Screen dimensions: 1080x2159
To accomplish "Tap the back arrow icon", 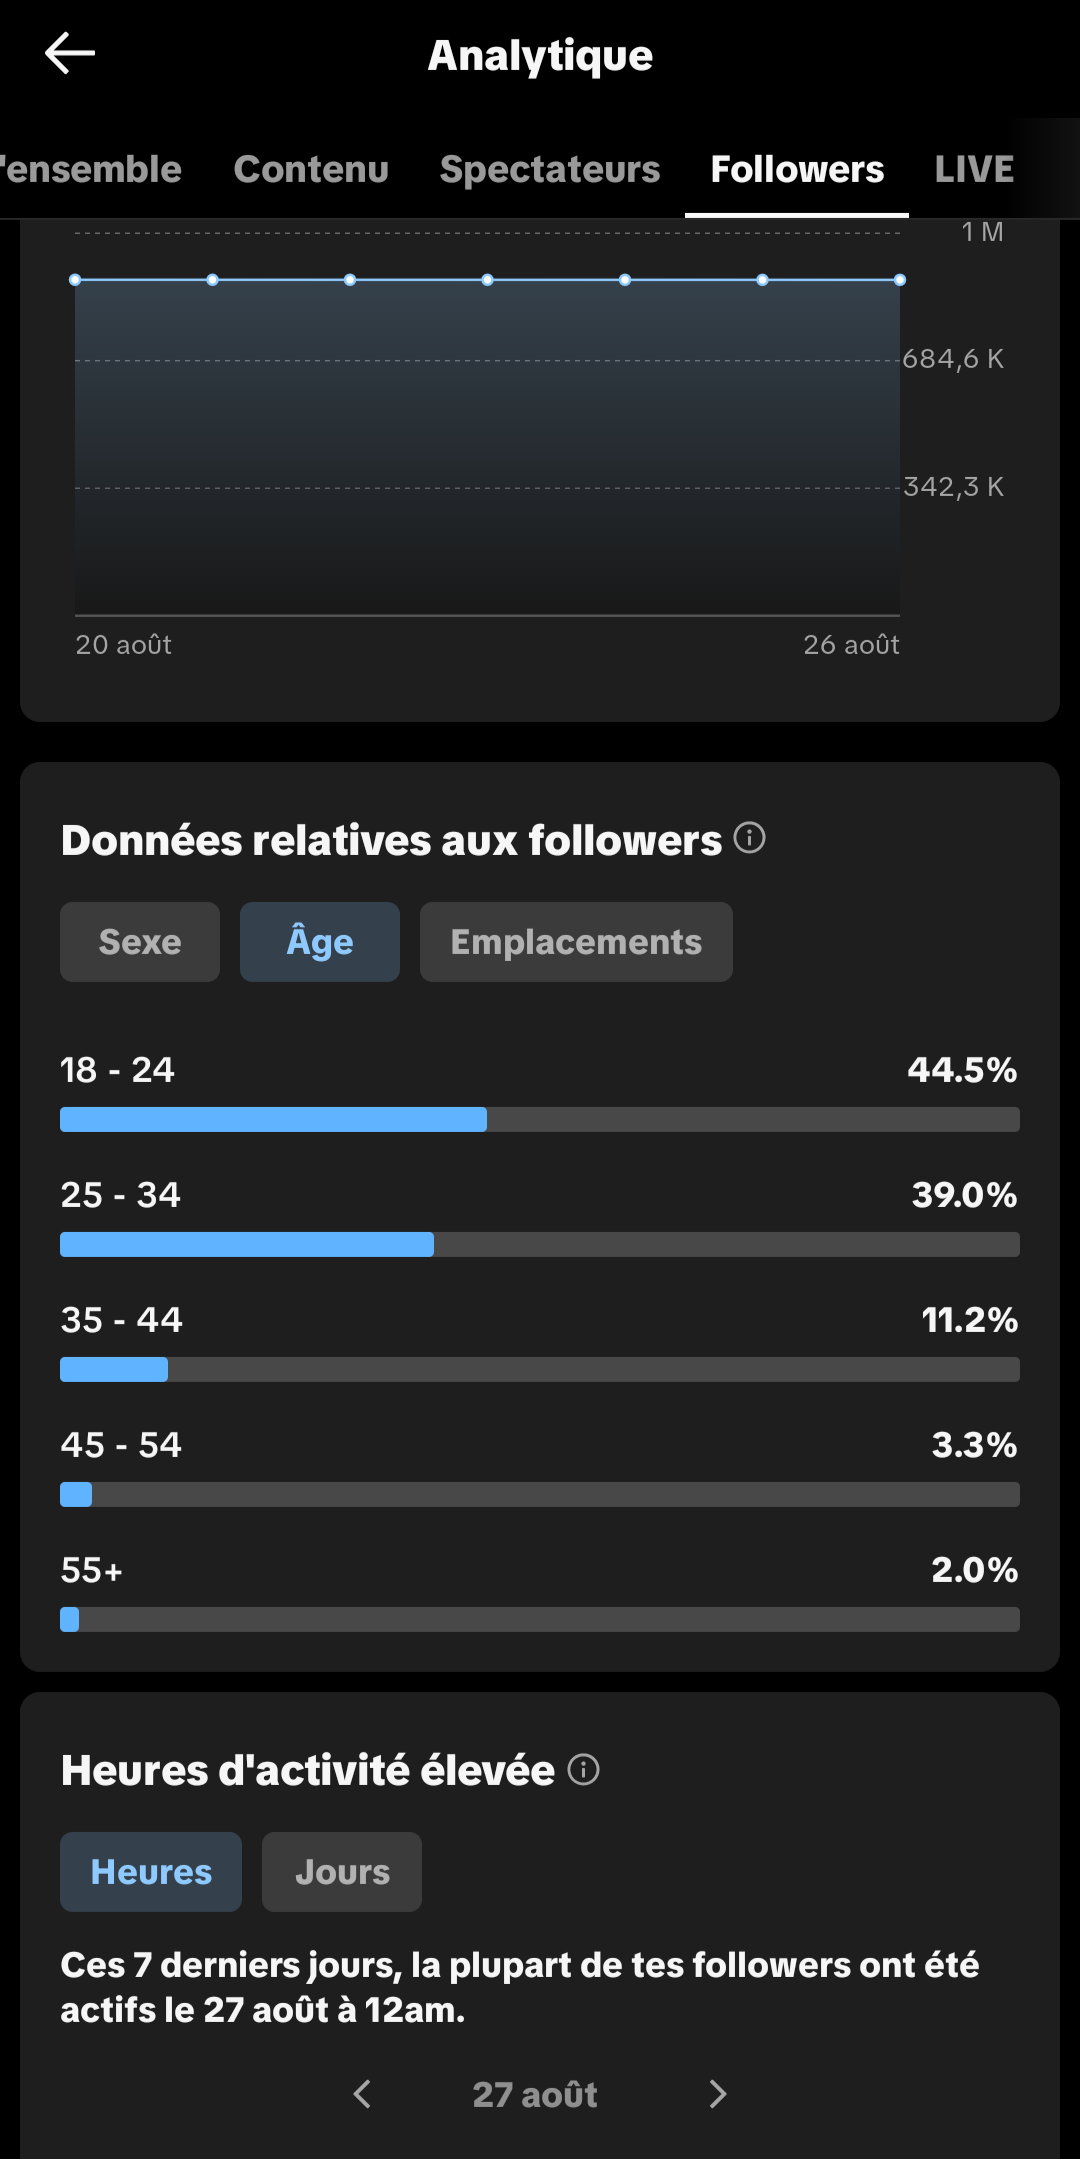I will click(70, 53).
